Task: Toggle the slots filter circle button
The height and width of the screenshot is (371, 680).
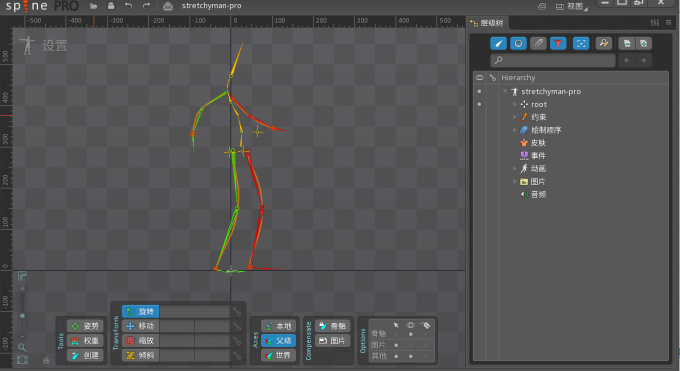Action: pos(518,43)
